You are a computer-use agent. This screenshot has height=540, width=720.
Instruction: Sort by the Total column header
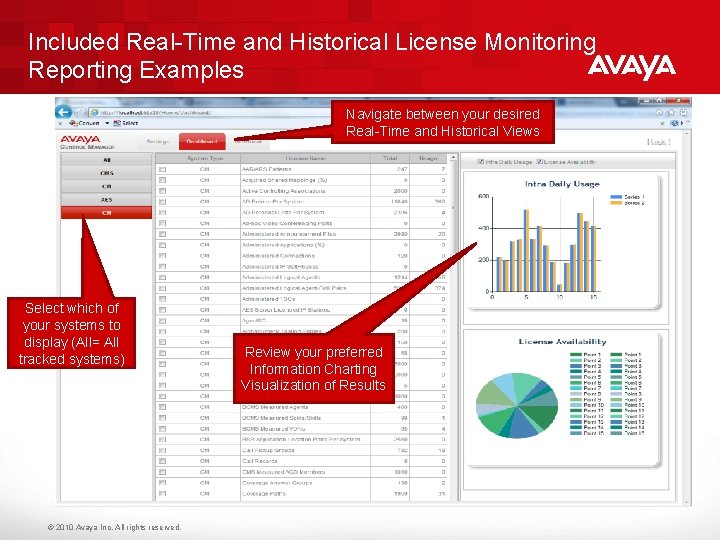click(x=390, y=158)
